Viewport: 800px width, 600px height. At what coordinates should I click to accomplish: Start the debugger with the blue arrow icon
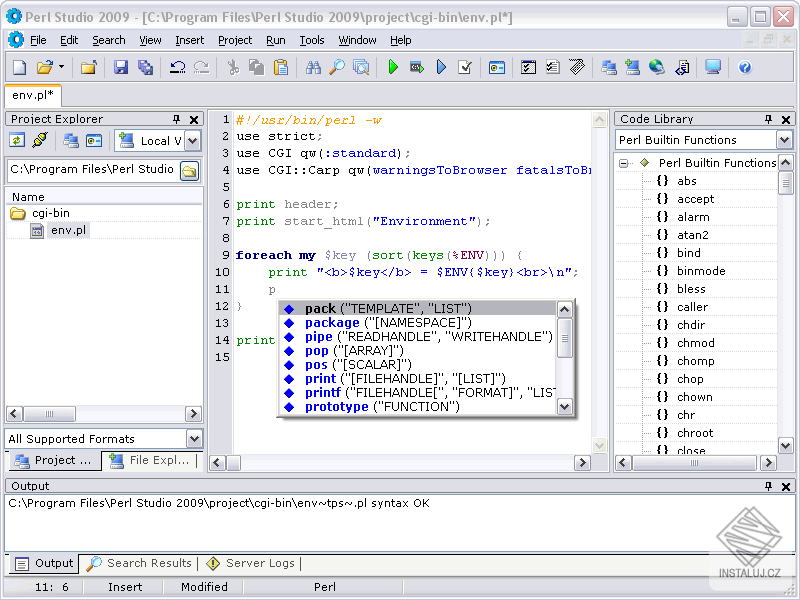coord(441,69)
